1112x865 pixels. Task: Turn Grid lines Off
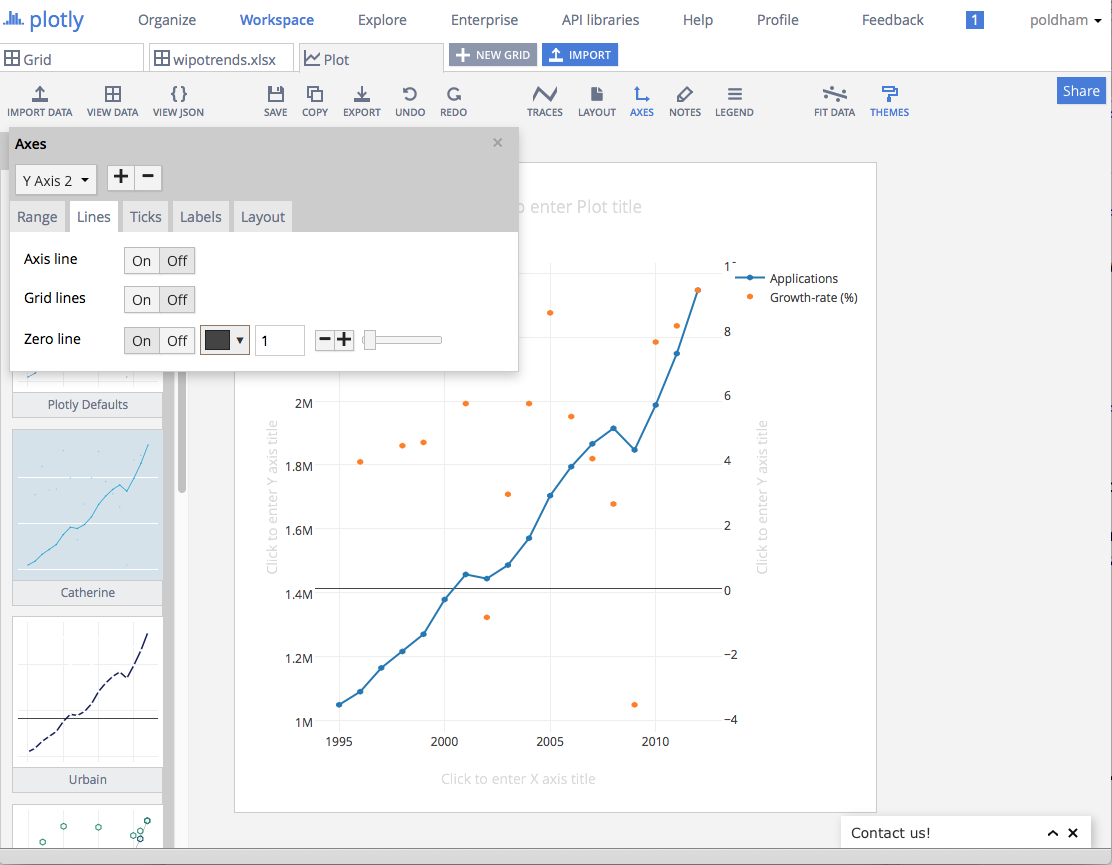click(177, 300)
